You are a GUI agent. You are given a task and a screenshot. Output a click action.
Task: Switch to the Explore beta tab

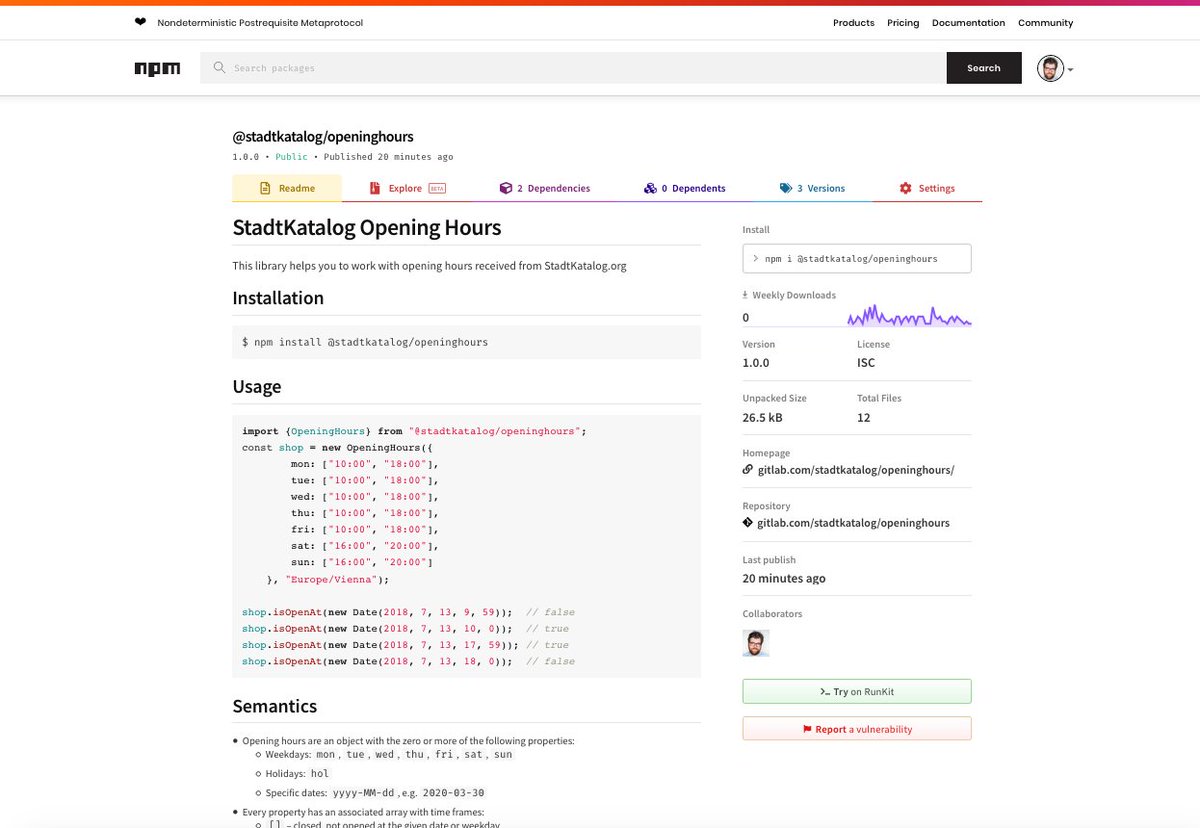click(407, 188)
